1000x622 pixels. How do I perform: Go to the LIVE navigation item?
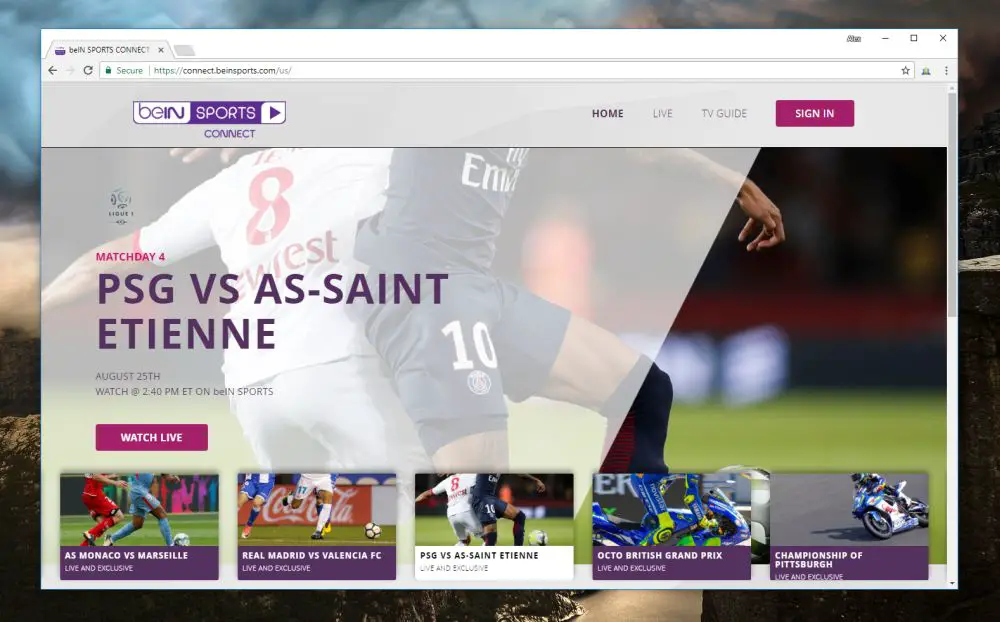pos(663,114)
